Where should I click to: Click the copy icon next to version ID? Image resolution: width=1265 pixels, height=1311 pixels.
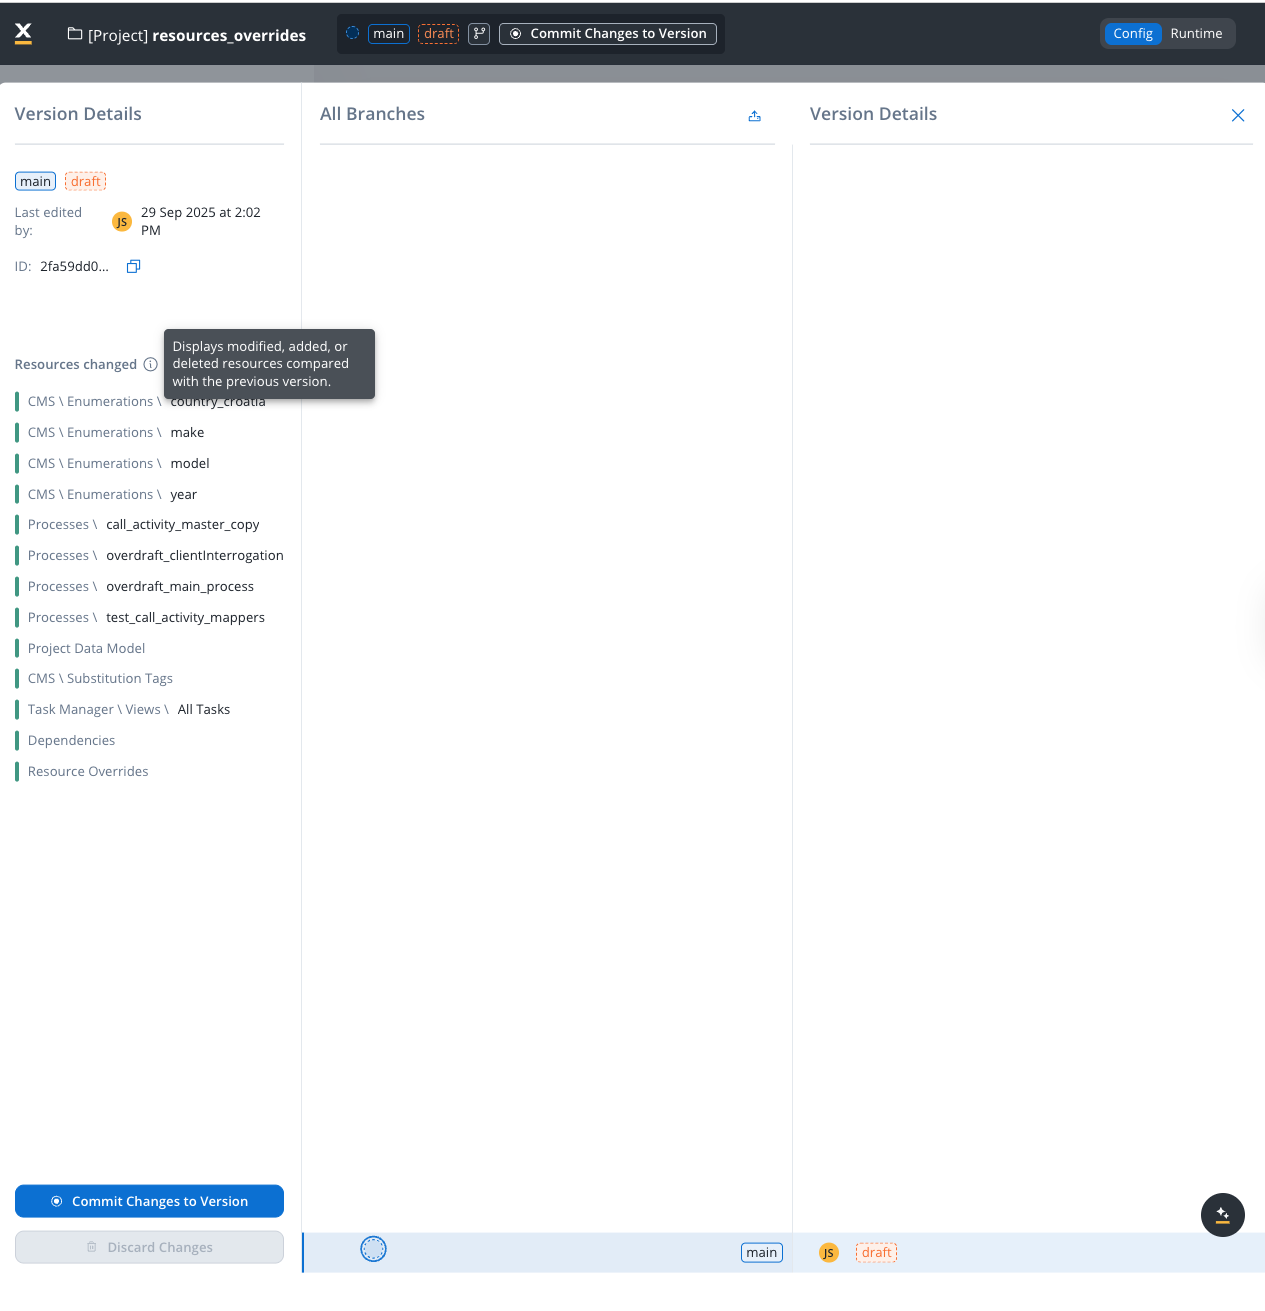[133, 266]
